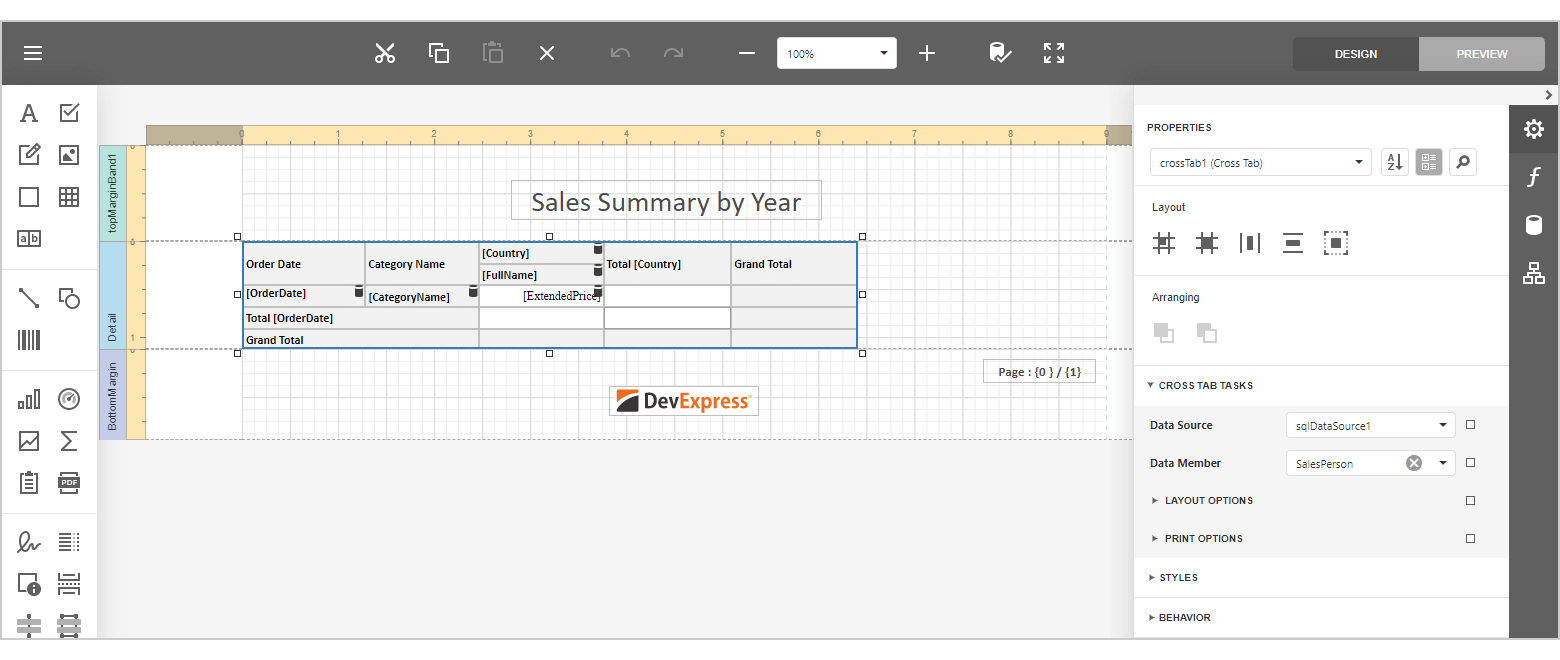
Task: Open the Expressions panel on right sidebar
Action: pos(1533,177)
